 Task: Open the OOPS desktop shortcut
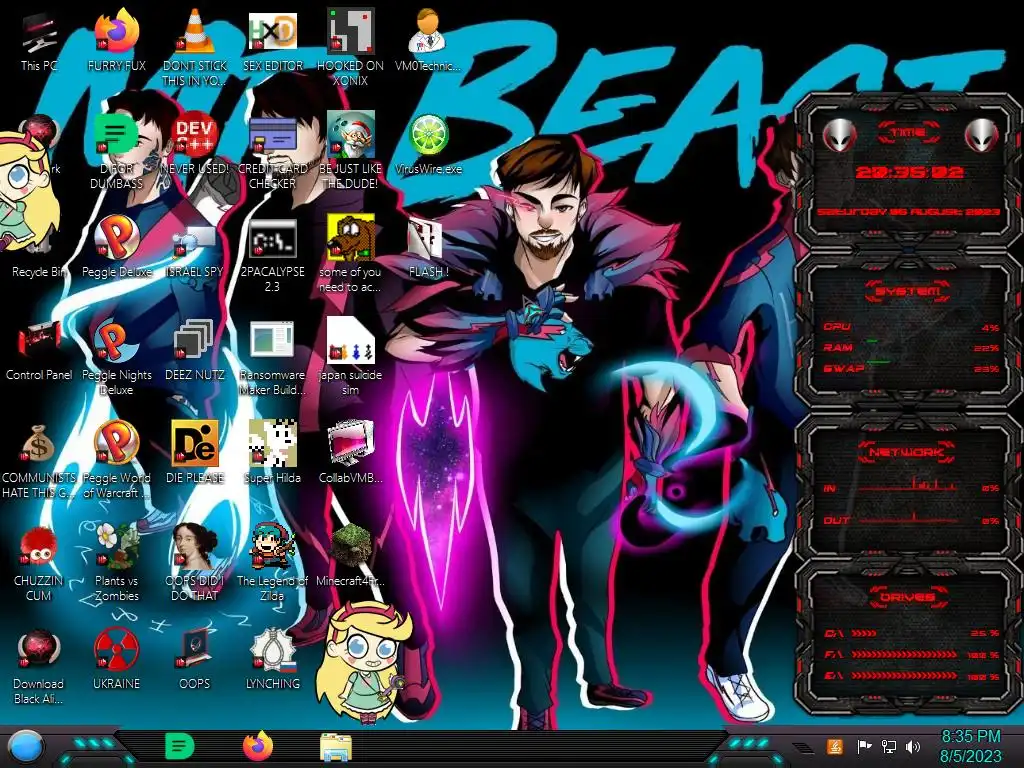[195, 650]
